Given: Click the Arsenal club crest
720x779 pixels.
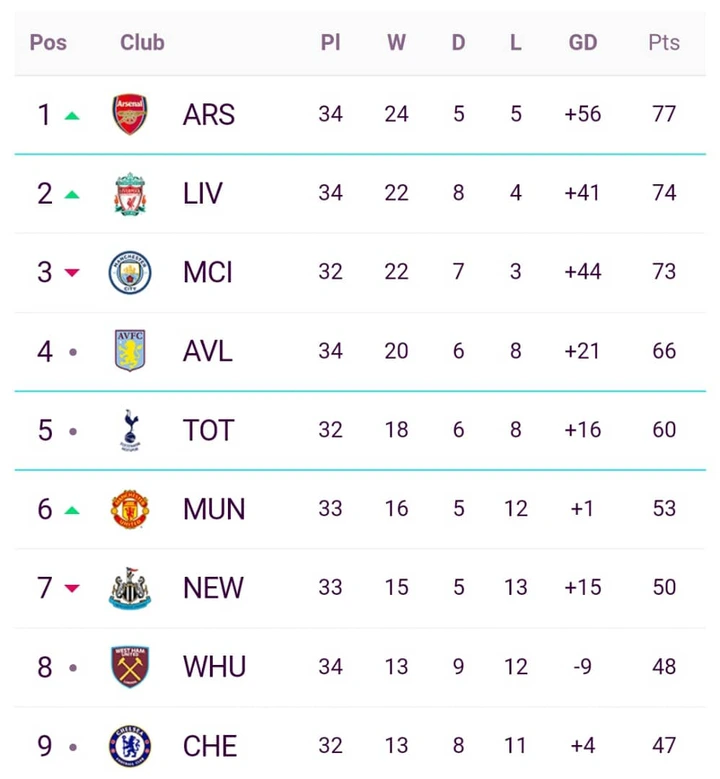Looking at the screenshot, I should point(130,114).
